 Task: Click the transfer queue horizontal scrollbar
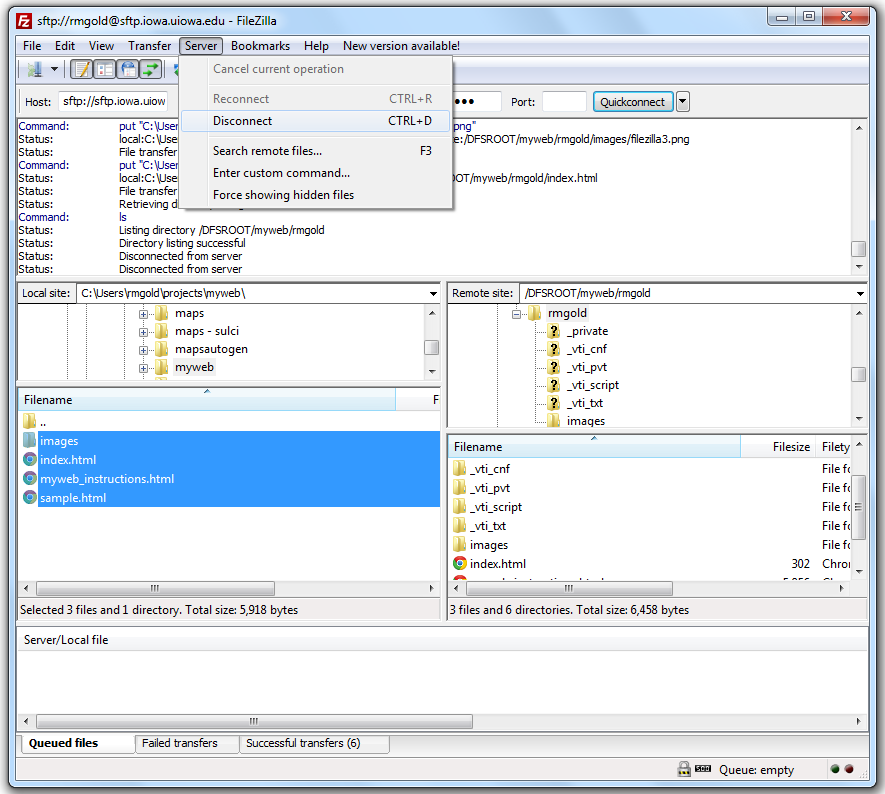pyautogui.click(x=255, y=721)
